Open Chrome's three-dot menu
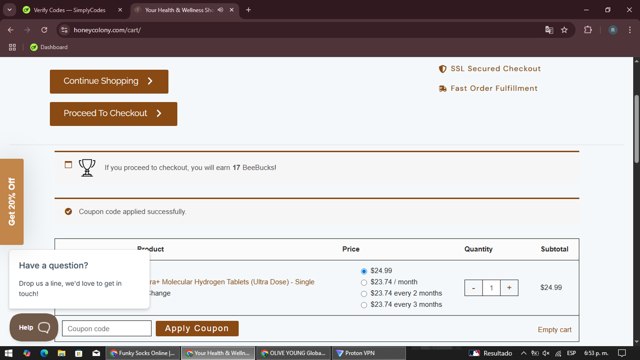640x360 pixels. (x=630, y=30)
